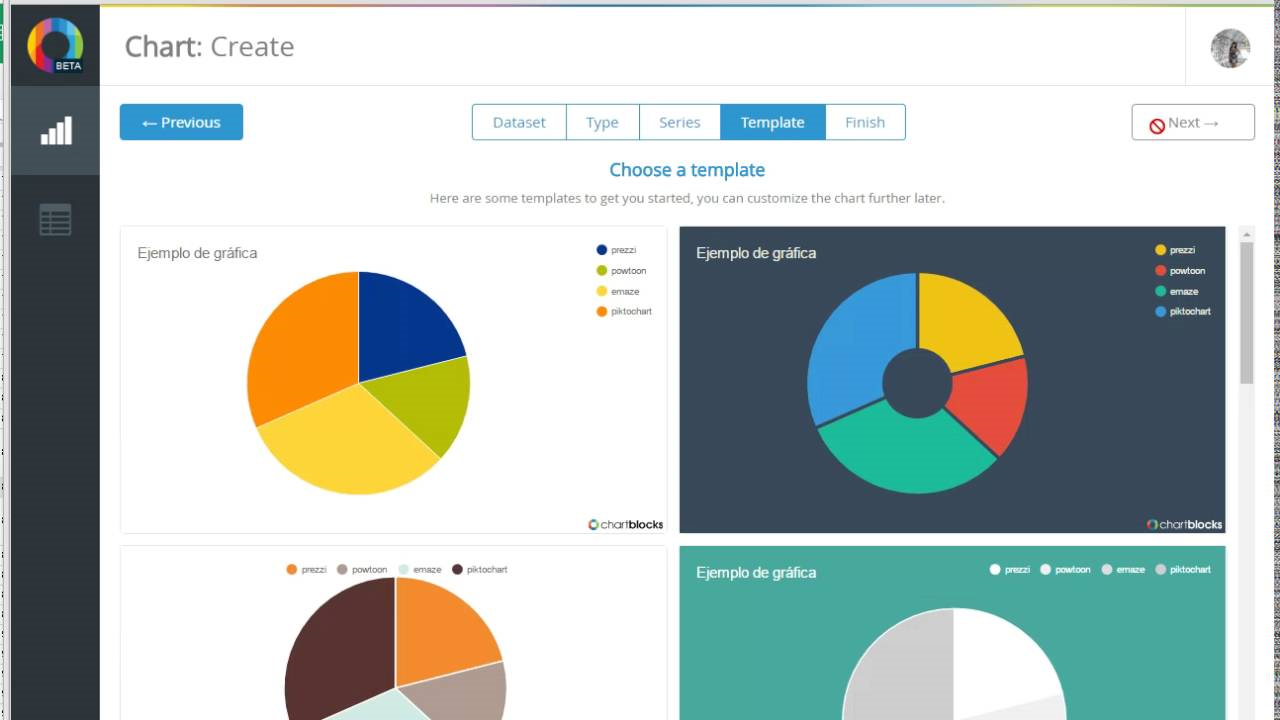The width and height of the screenshot is (1280, 720).
Task: Click the Previous button
Action: pos(181,122)
